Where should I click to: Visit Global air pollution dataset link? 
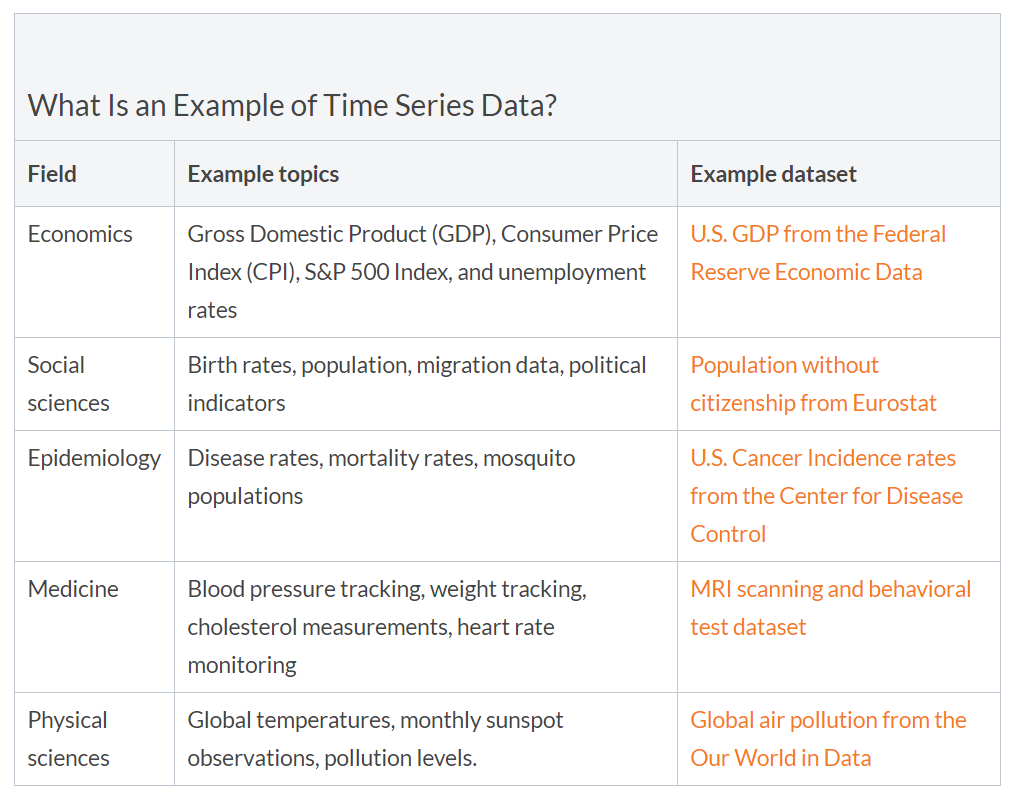(827, 721)
